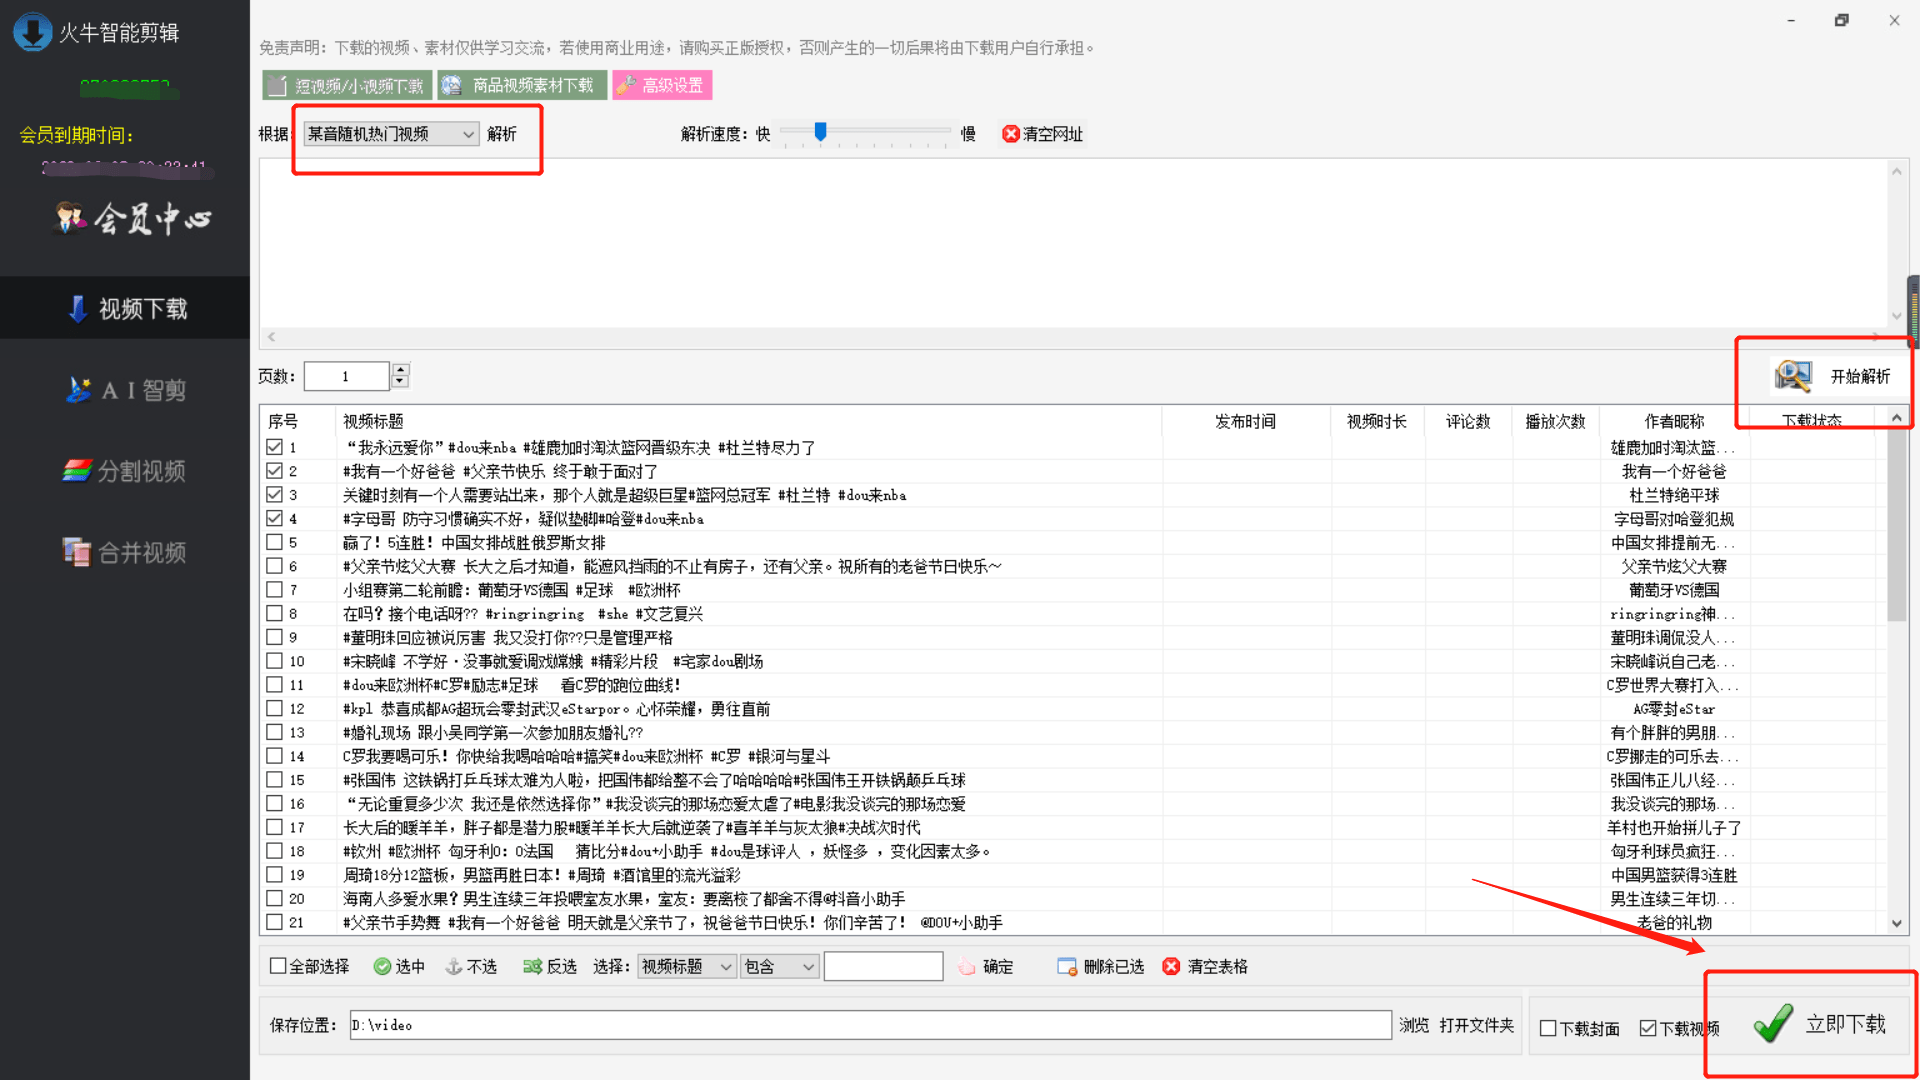Select author 杜兰特绝平球 cell
This screenshot has height=1080, width=1920.
pyautogui.click(x=1674, y=495)
